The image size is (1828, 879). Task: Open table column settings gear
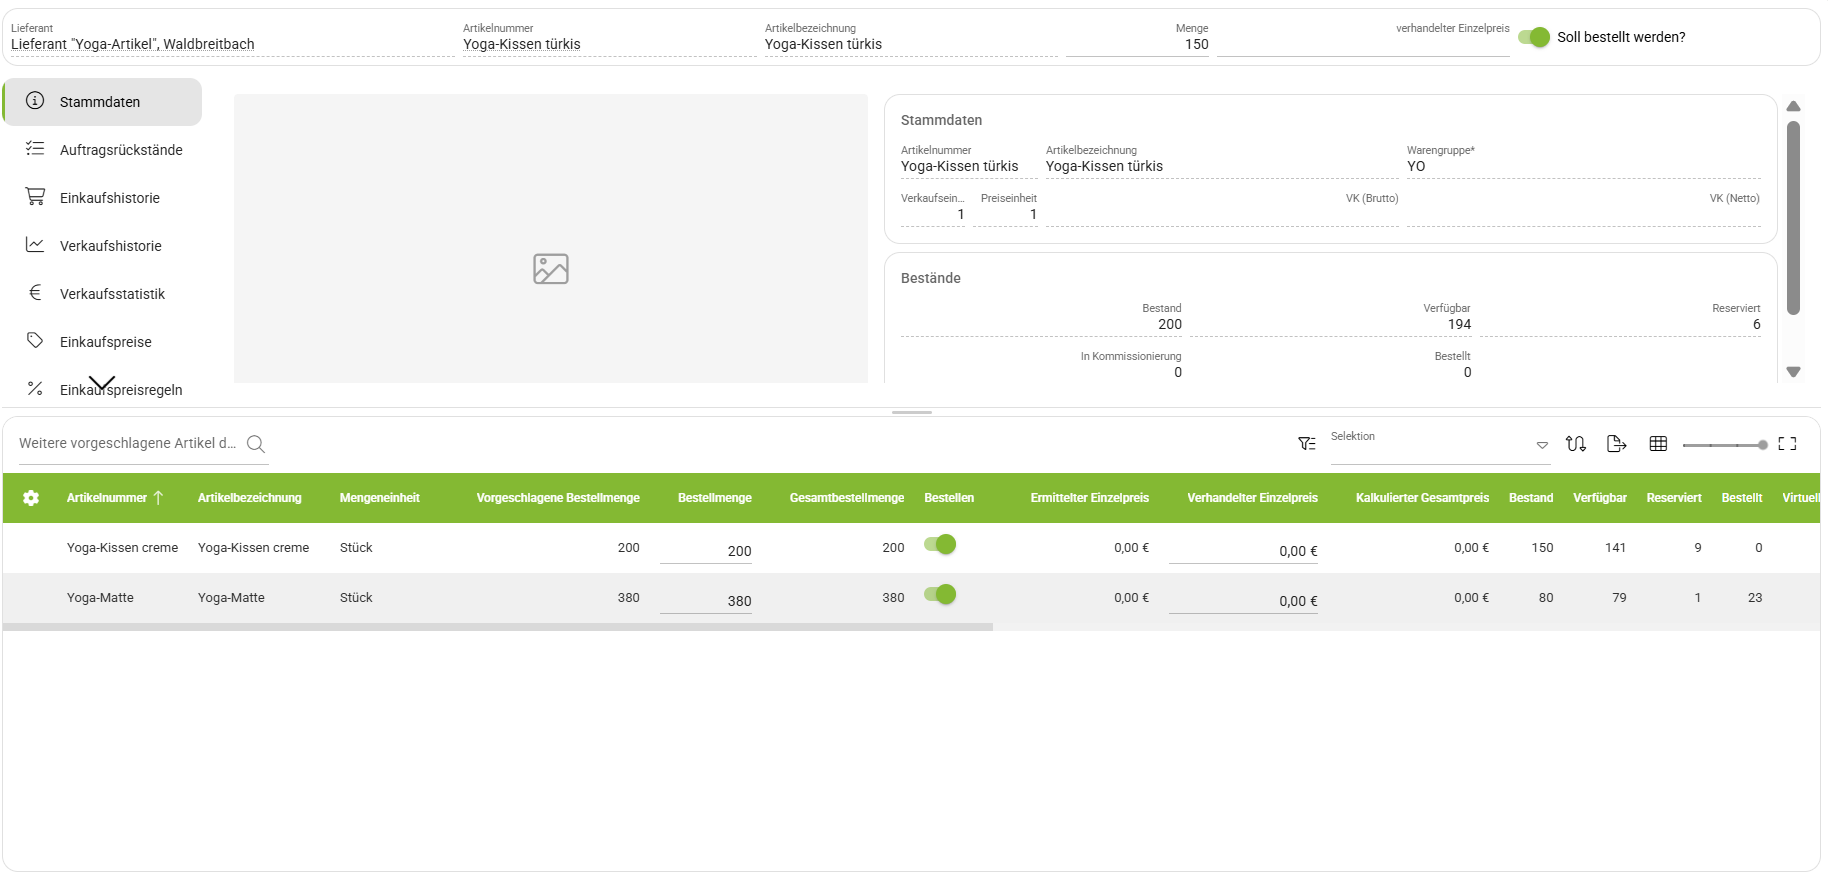[31, 498]
